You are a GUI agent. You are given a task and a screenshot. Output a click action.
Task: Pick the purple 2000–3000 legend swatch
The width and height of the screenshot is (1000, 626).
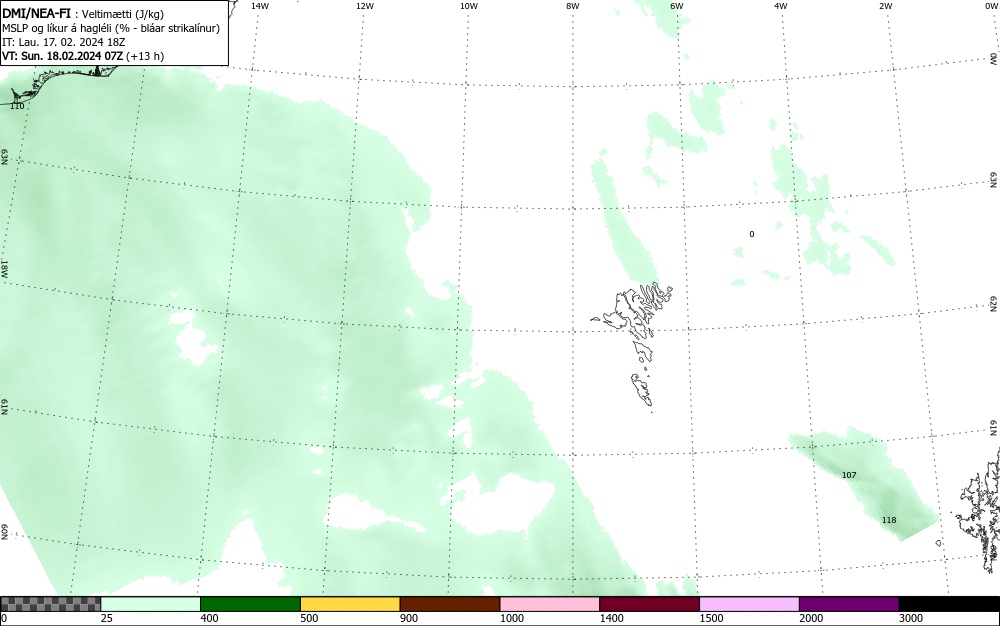(849, 604)
